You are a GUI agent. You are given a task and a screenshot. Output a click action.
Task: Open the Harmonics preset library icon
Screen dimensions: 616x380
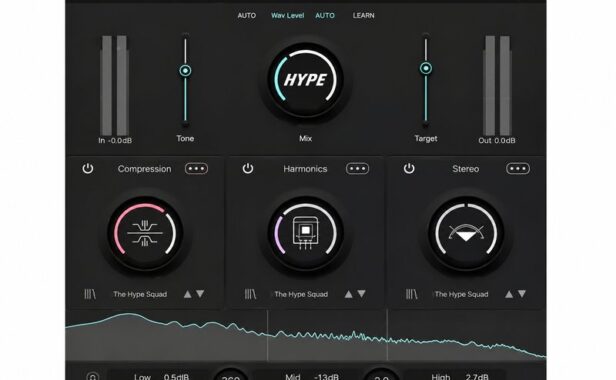click(x=250, y=294)
